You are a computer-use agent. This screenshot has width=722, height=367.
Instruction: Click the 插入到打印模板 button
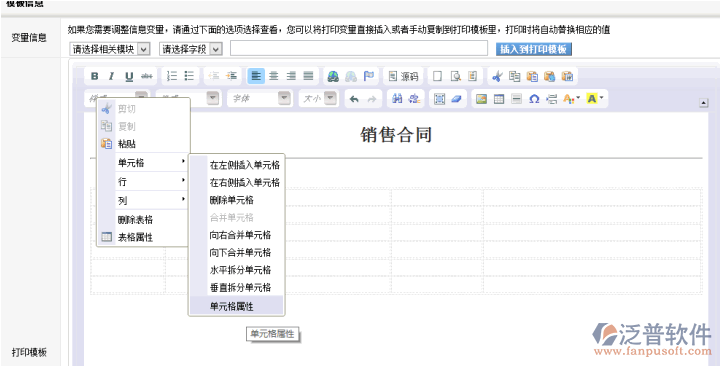534,49
